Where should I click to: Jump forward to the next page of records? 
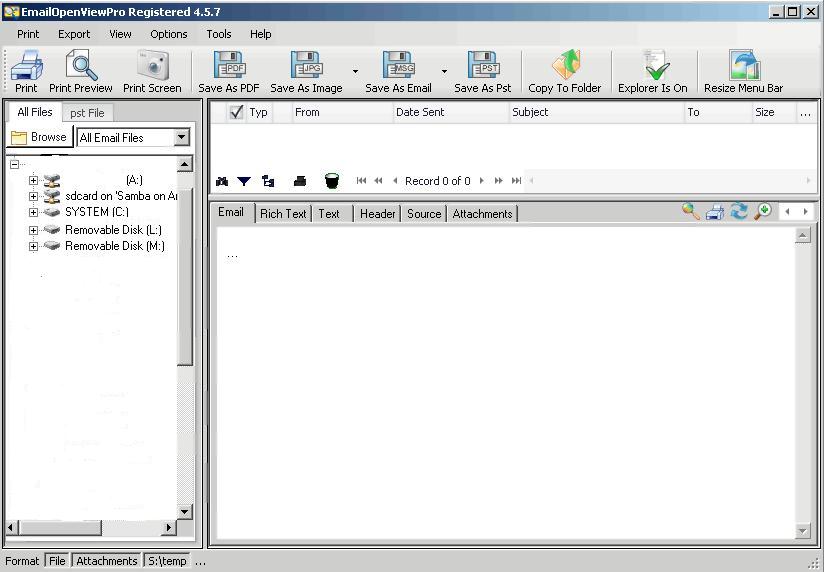[x=499, y=181]
